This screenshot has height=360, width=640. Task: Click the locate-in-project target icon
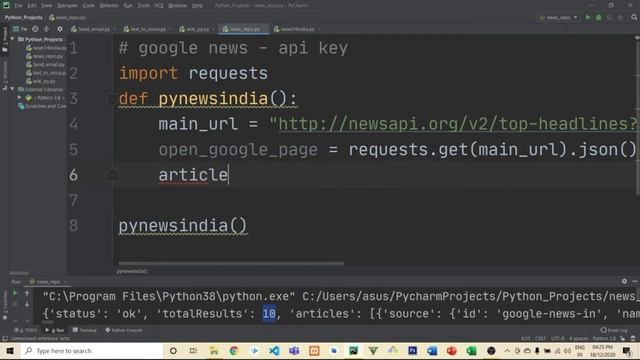coord(36,29)
